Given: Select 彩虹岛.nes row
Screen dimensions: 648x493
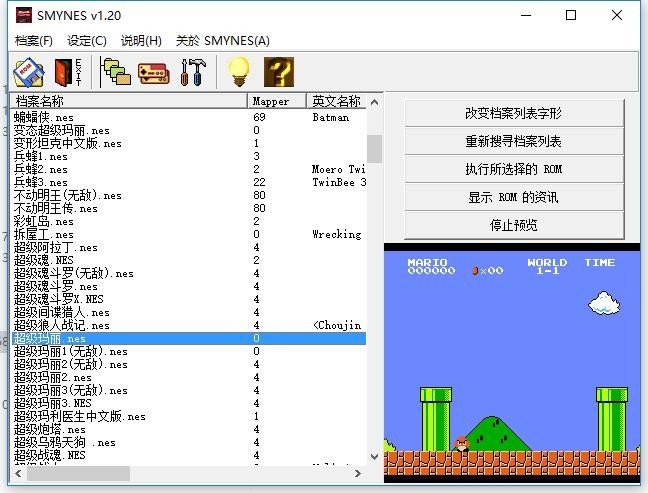Looking at the screenshot, I should pos(188,221).
